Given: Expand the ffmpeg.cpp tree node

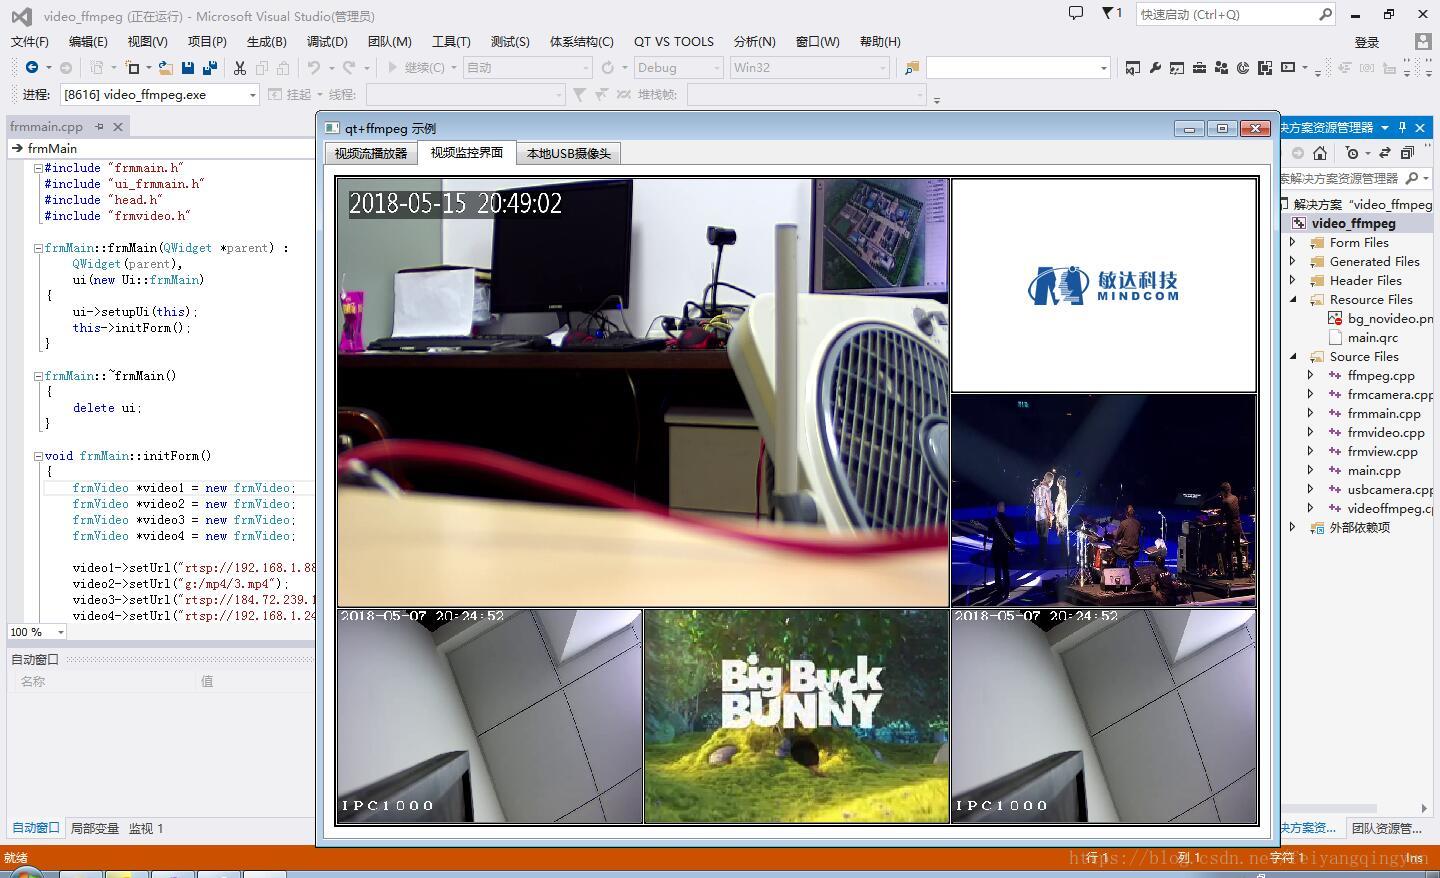Looking at the screenshot, I should pos(1310,375).
